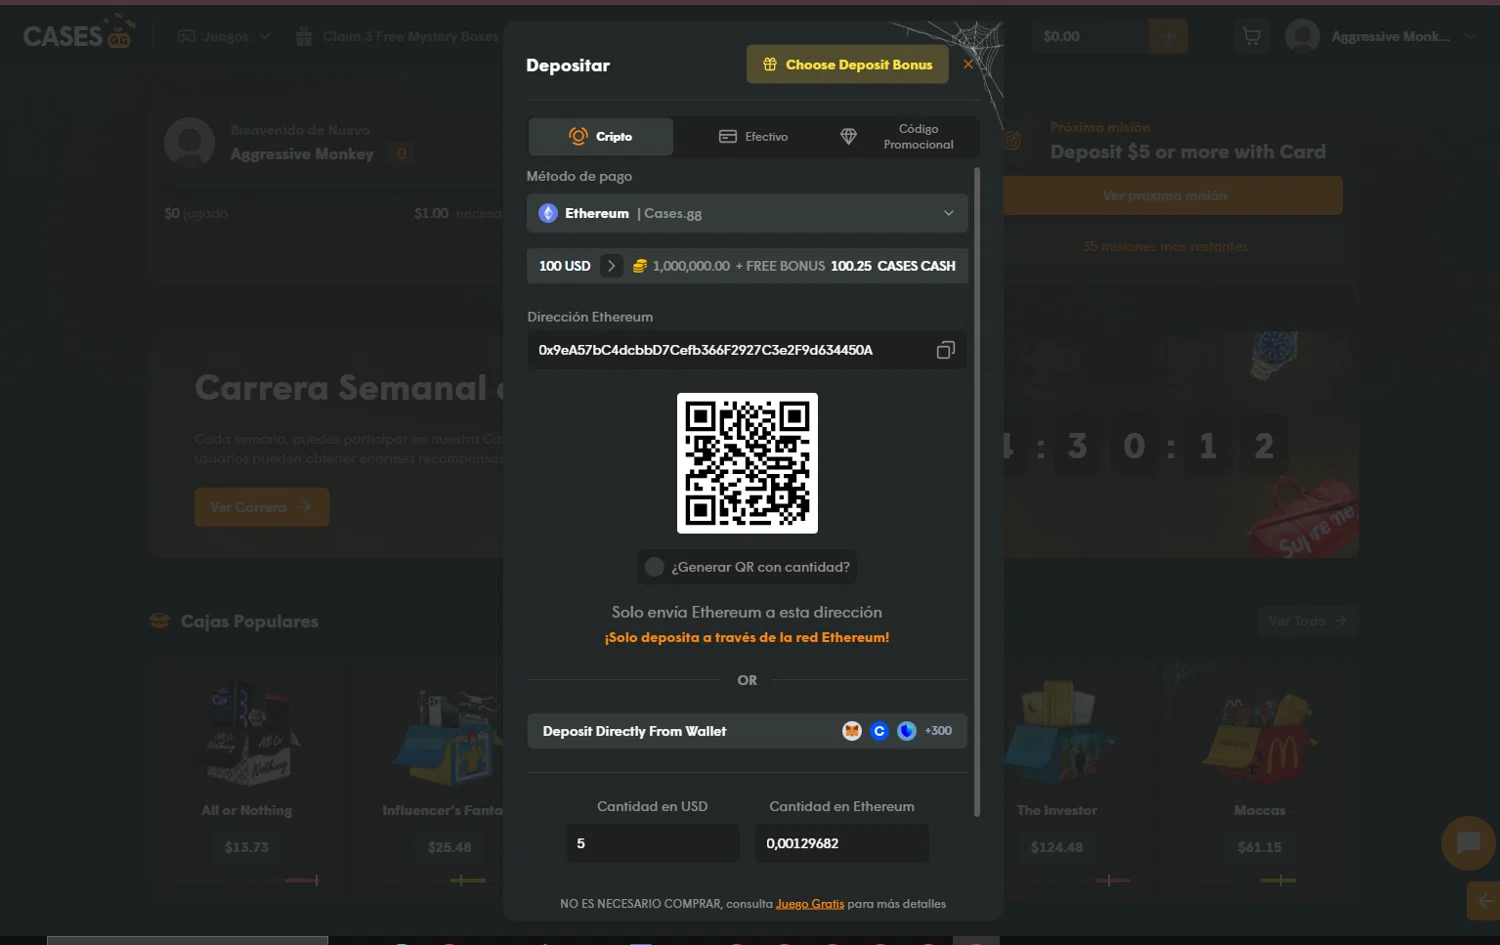Switch to the Cripto tab

pyautogui.click(x=601, y=136)
